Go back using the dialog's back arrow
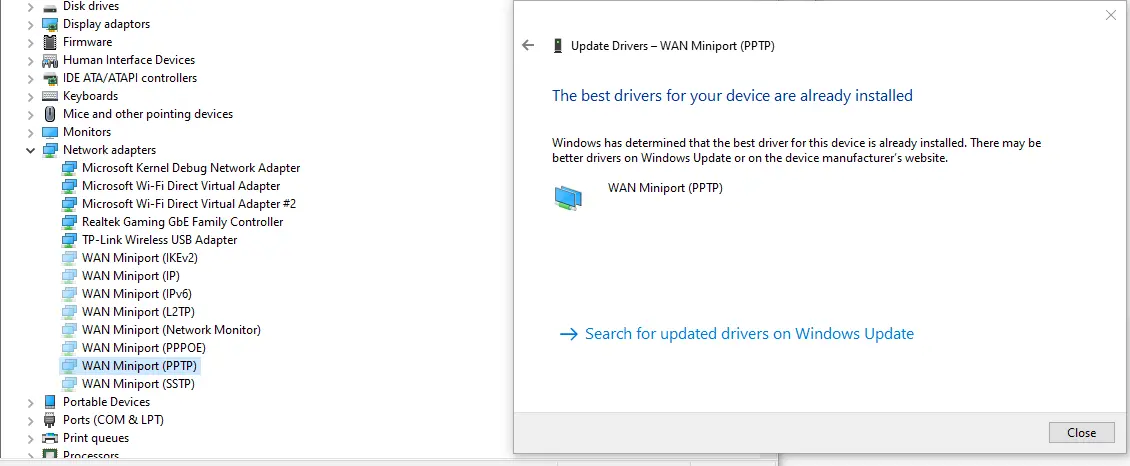The image size is (1130, 466). [x=528, y=45]
